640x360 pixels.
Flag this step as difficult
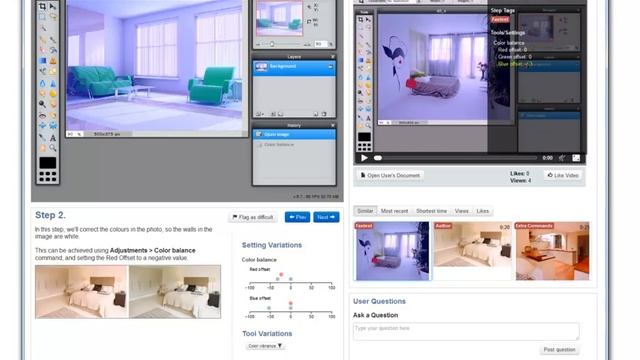[x=253, y=217]
